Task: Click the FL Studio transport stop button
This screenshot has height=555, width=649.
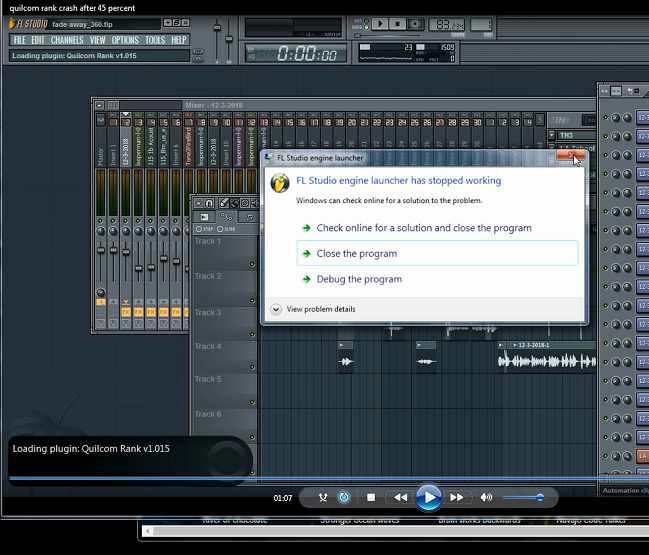Action: 398,23
